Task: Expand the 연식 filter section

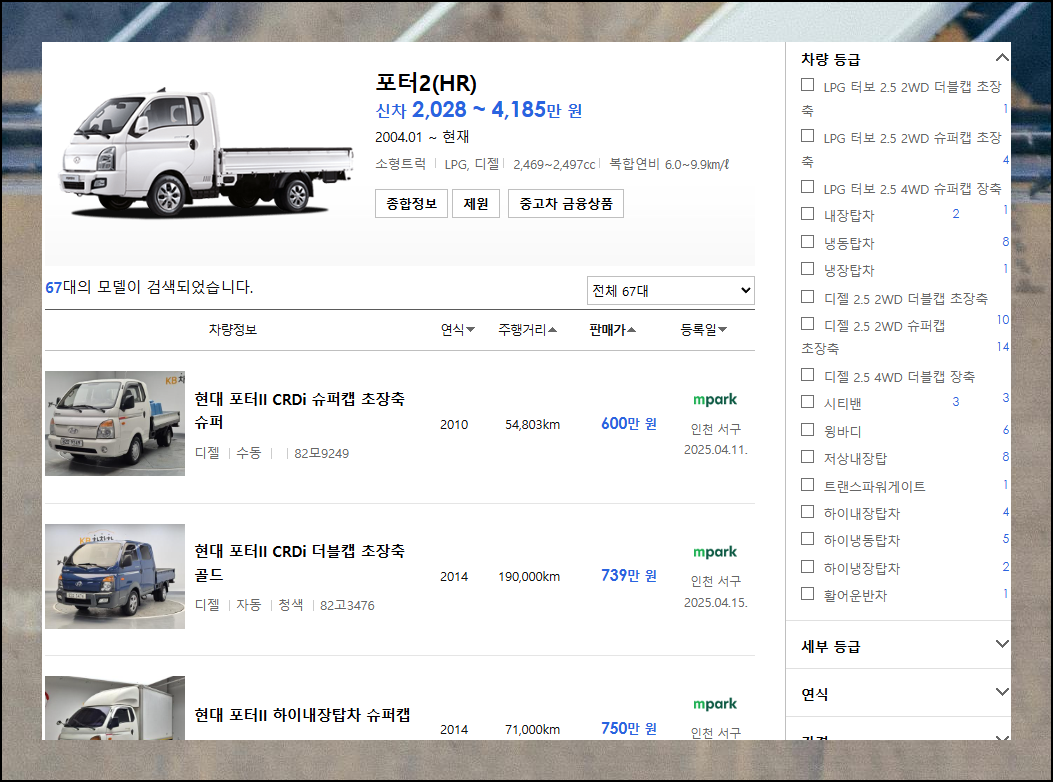Action: point(1001,693)
